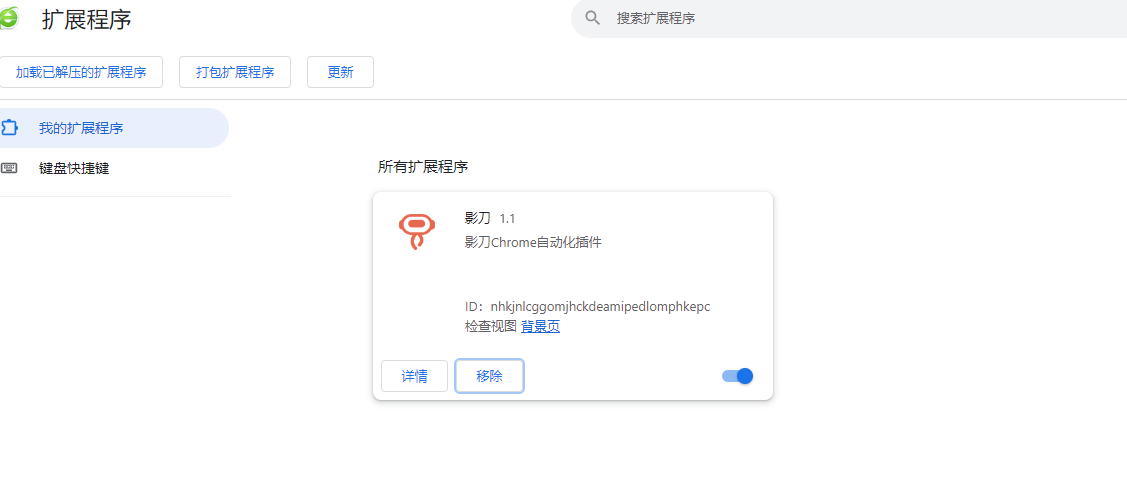Open the 背景页 inspect link
This screenshot has width=1127, height=482.
[540, 327]
